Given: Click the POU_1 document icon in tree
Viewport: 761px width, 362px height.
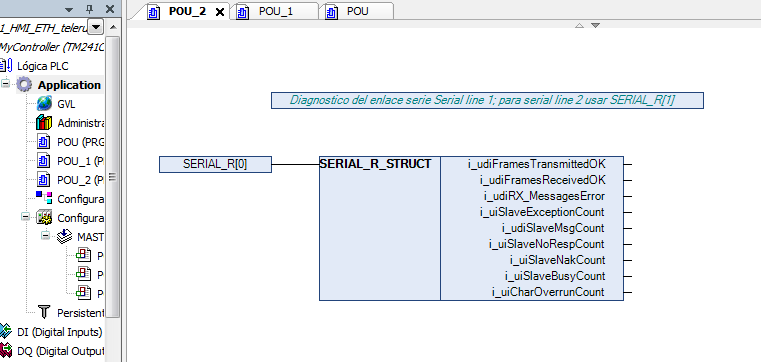Looking at the screenshot, I should click(x=44, y=161).
